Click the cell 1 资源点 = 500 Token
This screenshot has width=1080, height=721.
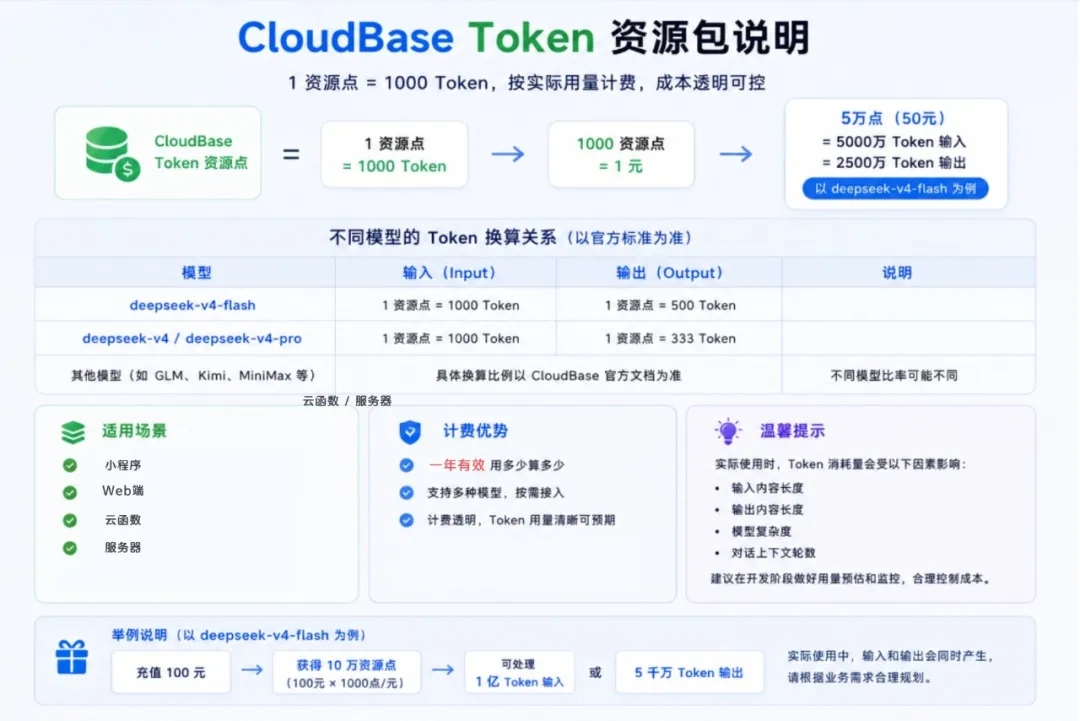(x=670, y=305)
